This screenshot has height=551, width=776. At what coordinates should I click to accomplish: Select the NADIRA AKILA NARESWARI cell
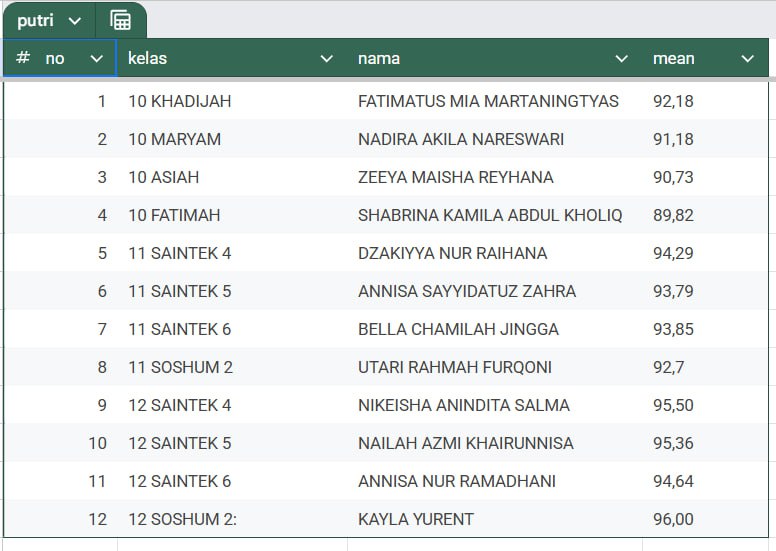click(461, 139)
